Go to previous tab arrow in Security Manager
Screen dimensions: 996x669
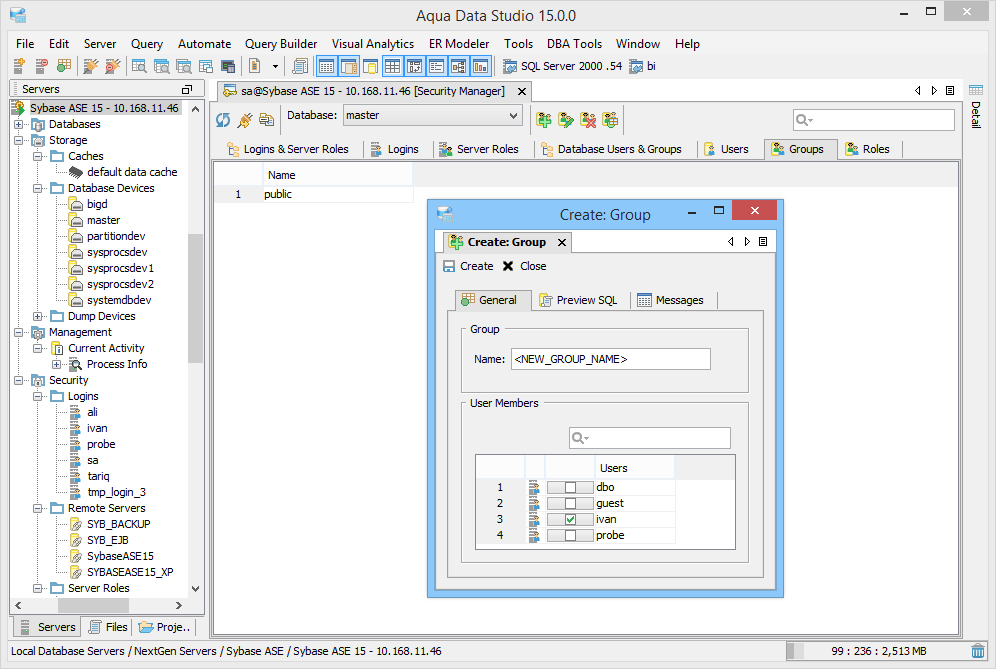coord(917,91)
